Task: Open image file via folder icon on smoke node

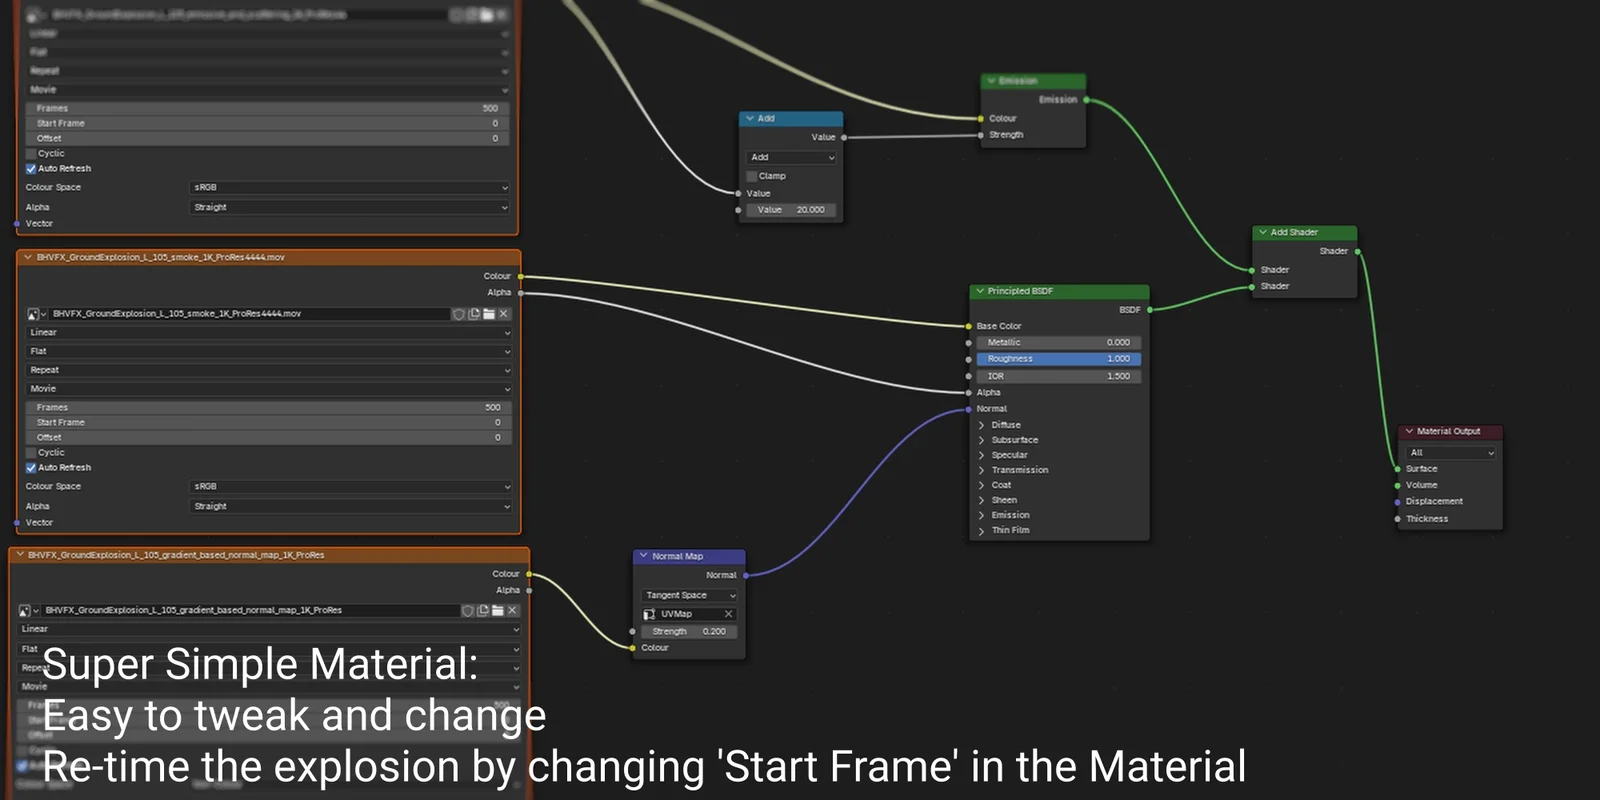Action: (x=489, y=314)
